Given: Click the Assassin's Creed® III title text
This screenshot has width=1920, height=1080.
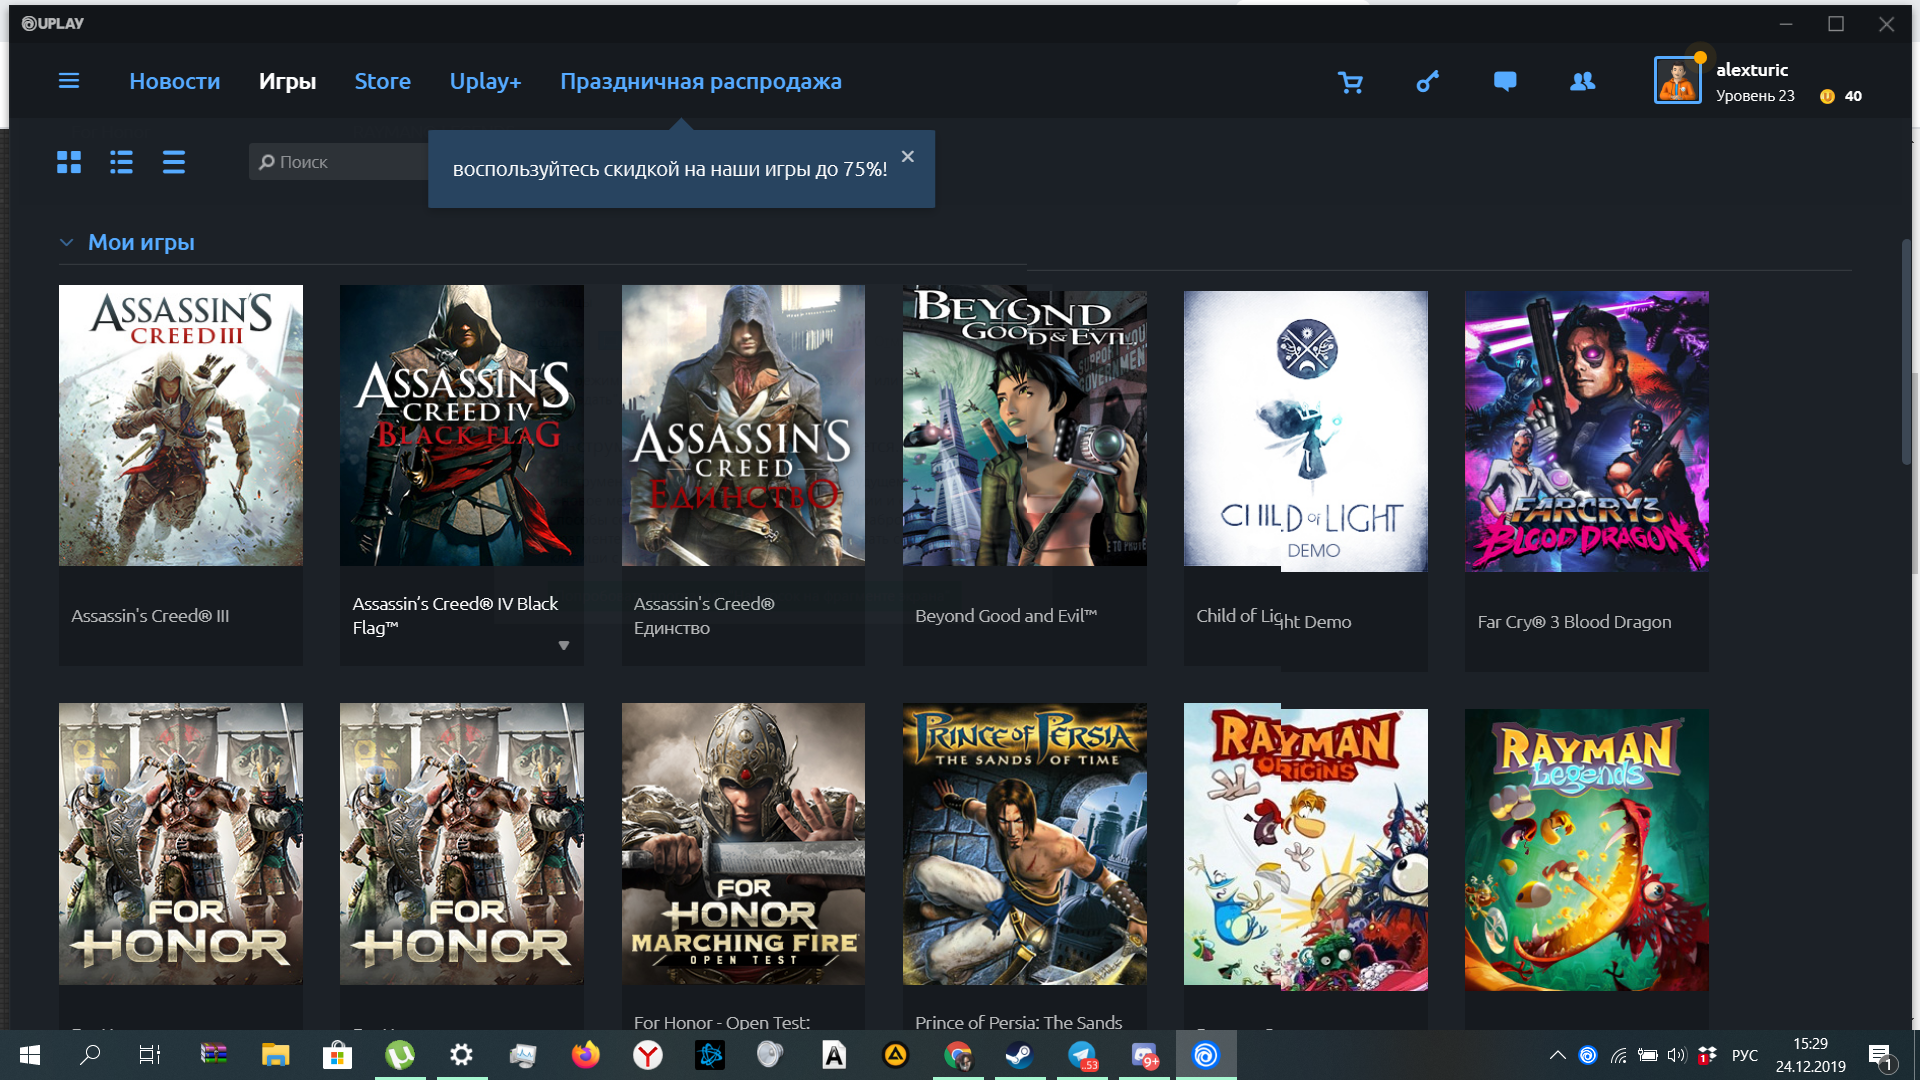Looking at the screenshot, I should pos(150,616).
